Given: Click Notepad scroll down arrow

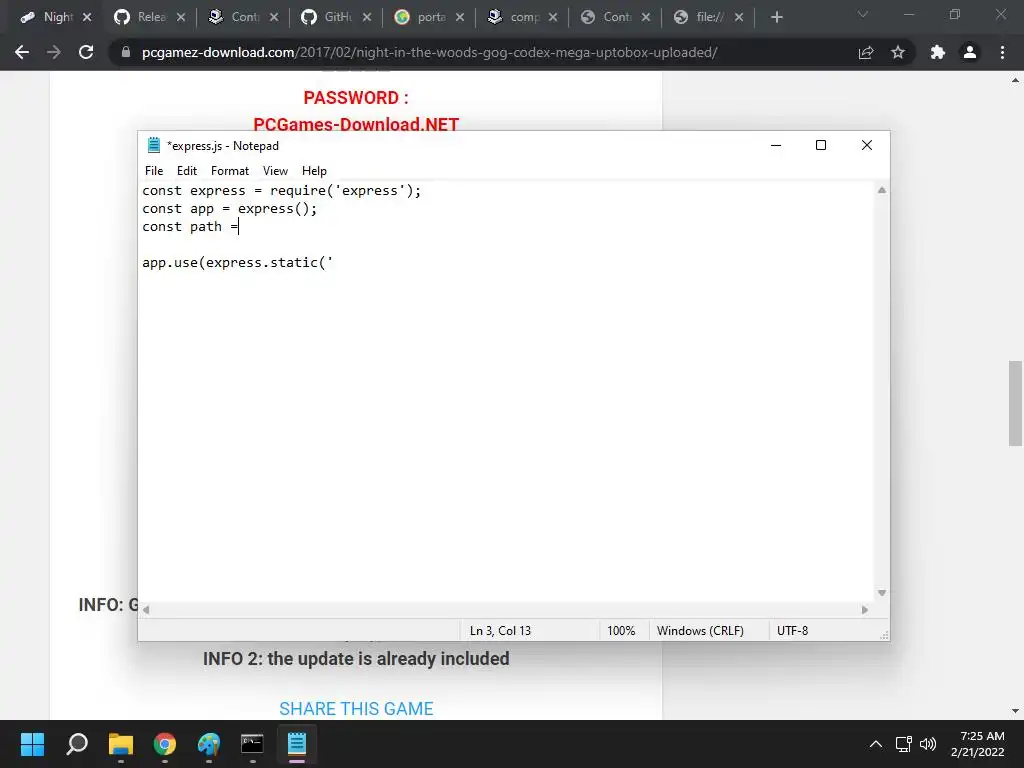Looking at the screenshot, I should 882,593.
